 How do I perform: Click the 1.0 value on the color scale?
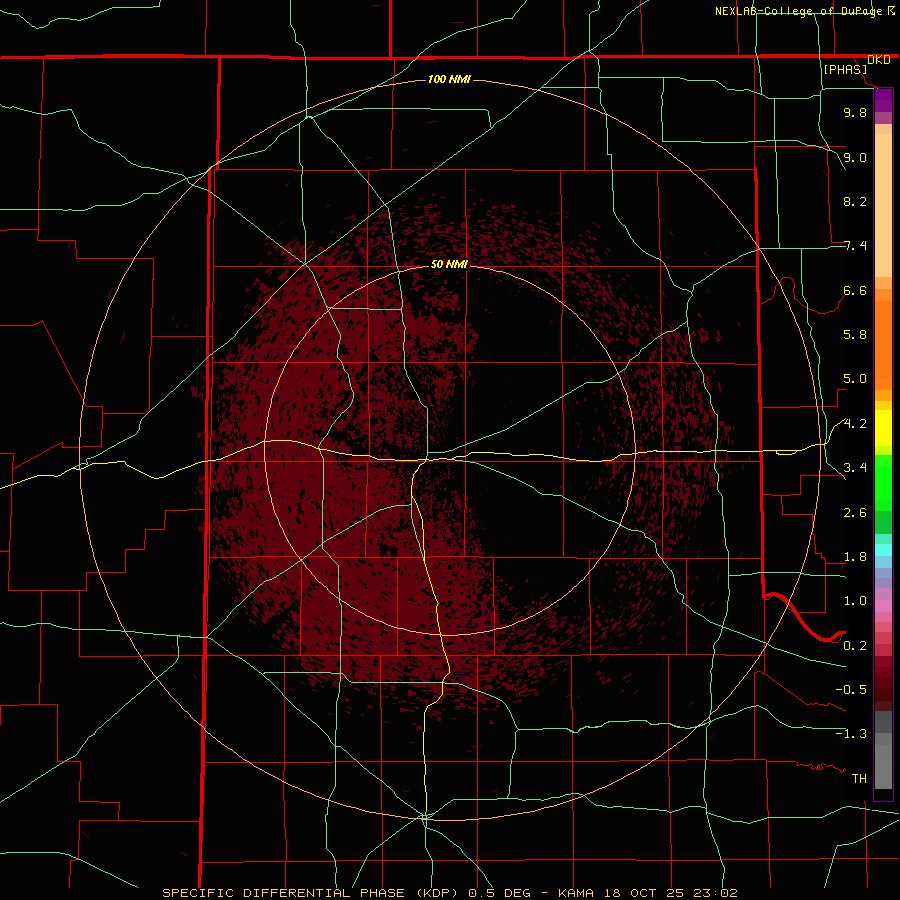pyautogui.click(x=855, y=601)
